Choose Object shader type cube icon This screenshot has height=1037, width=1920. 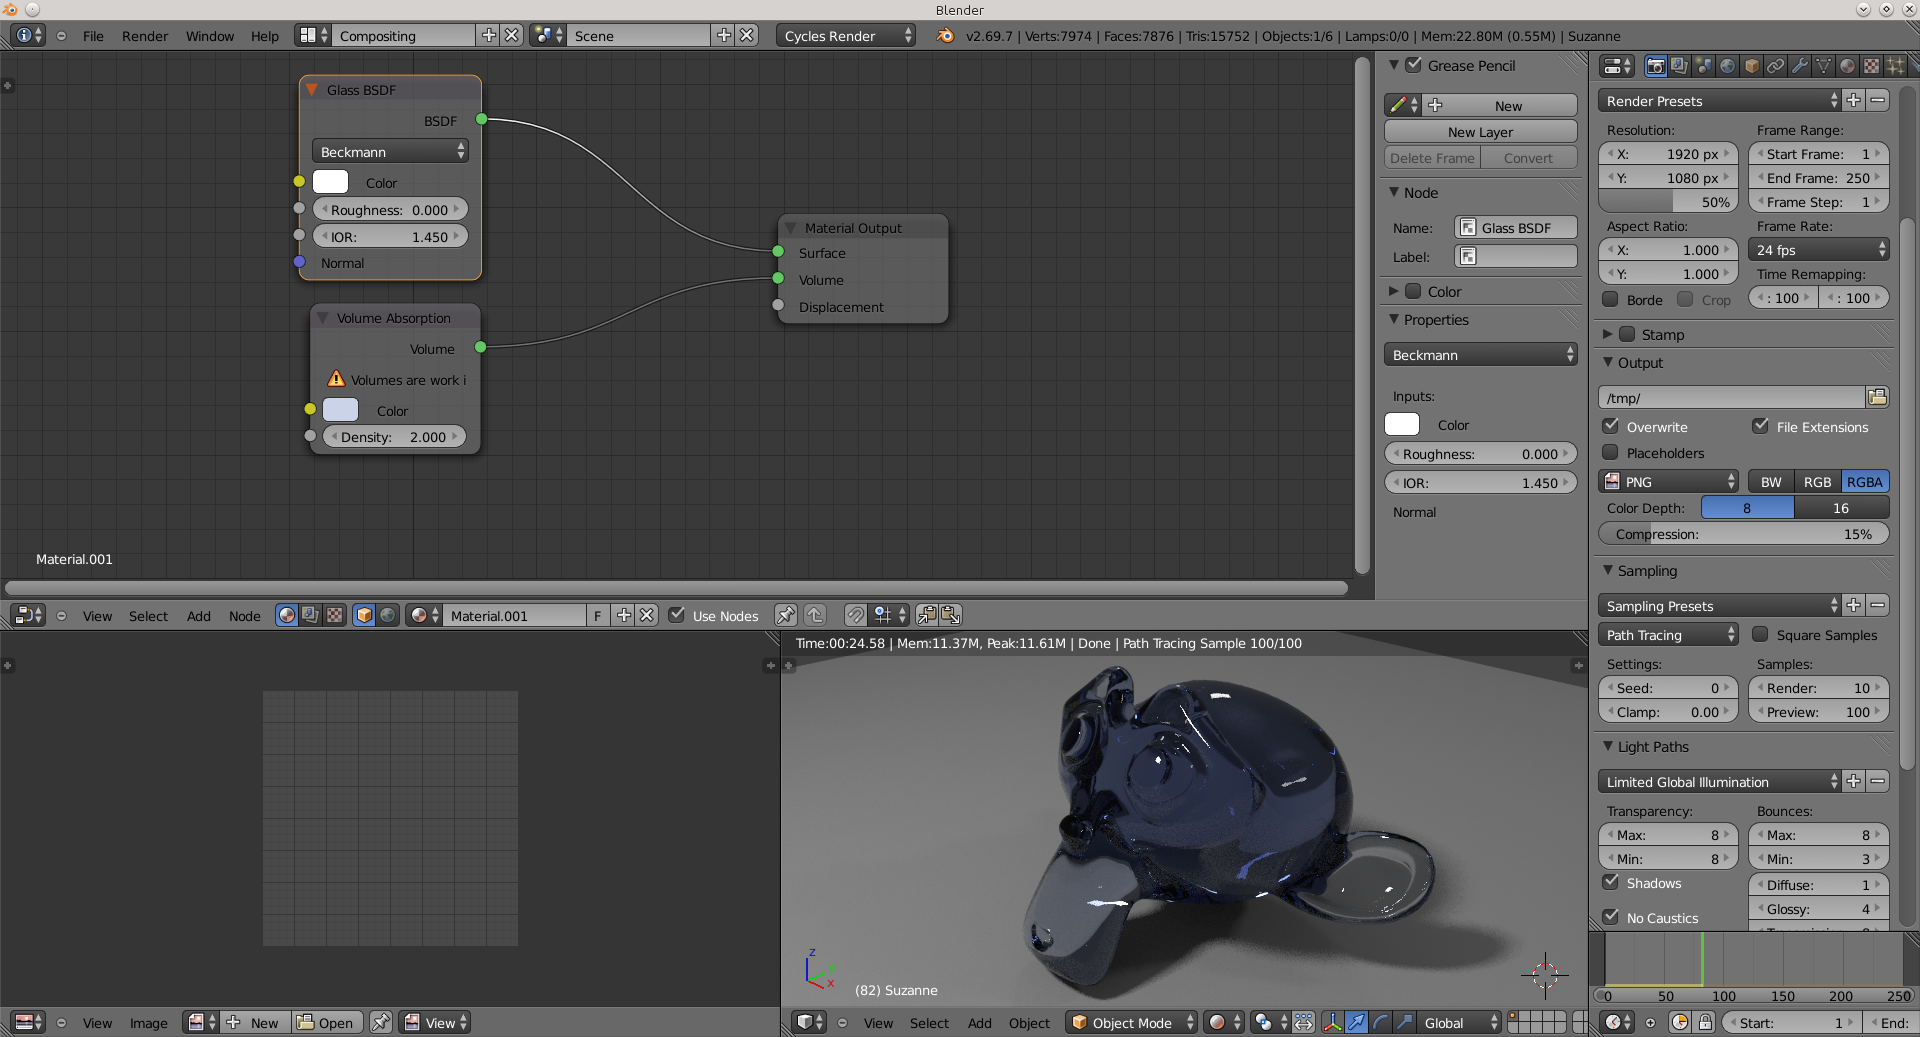(x=364, y=615)
